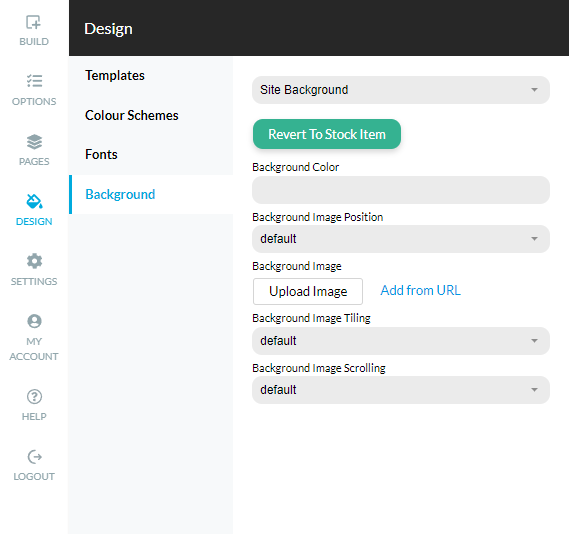Viewport: 569px width, 534px height.
Task: Open the Build section icon
Action: [x=33, y=22]
